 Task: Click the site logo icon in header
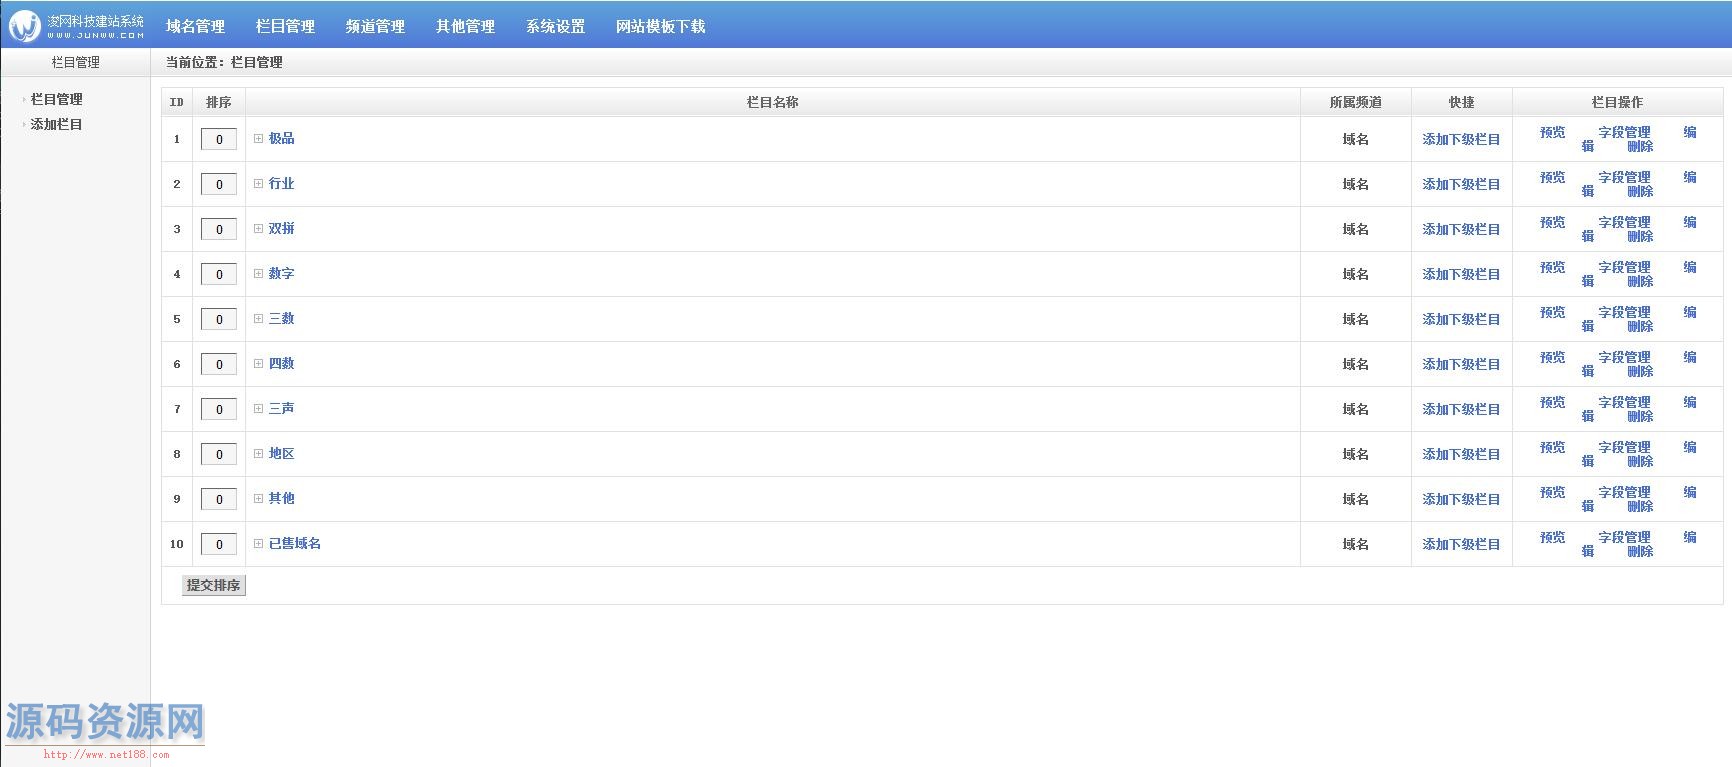pyautogui.click(x=25, y=26)
